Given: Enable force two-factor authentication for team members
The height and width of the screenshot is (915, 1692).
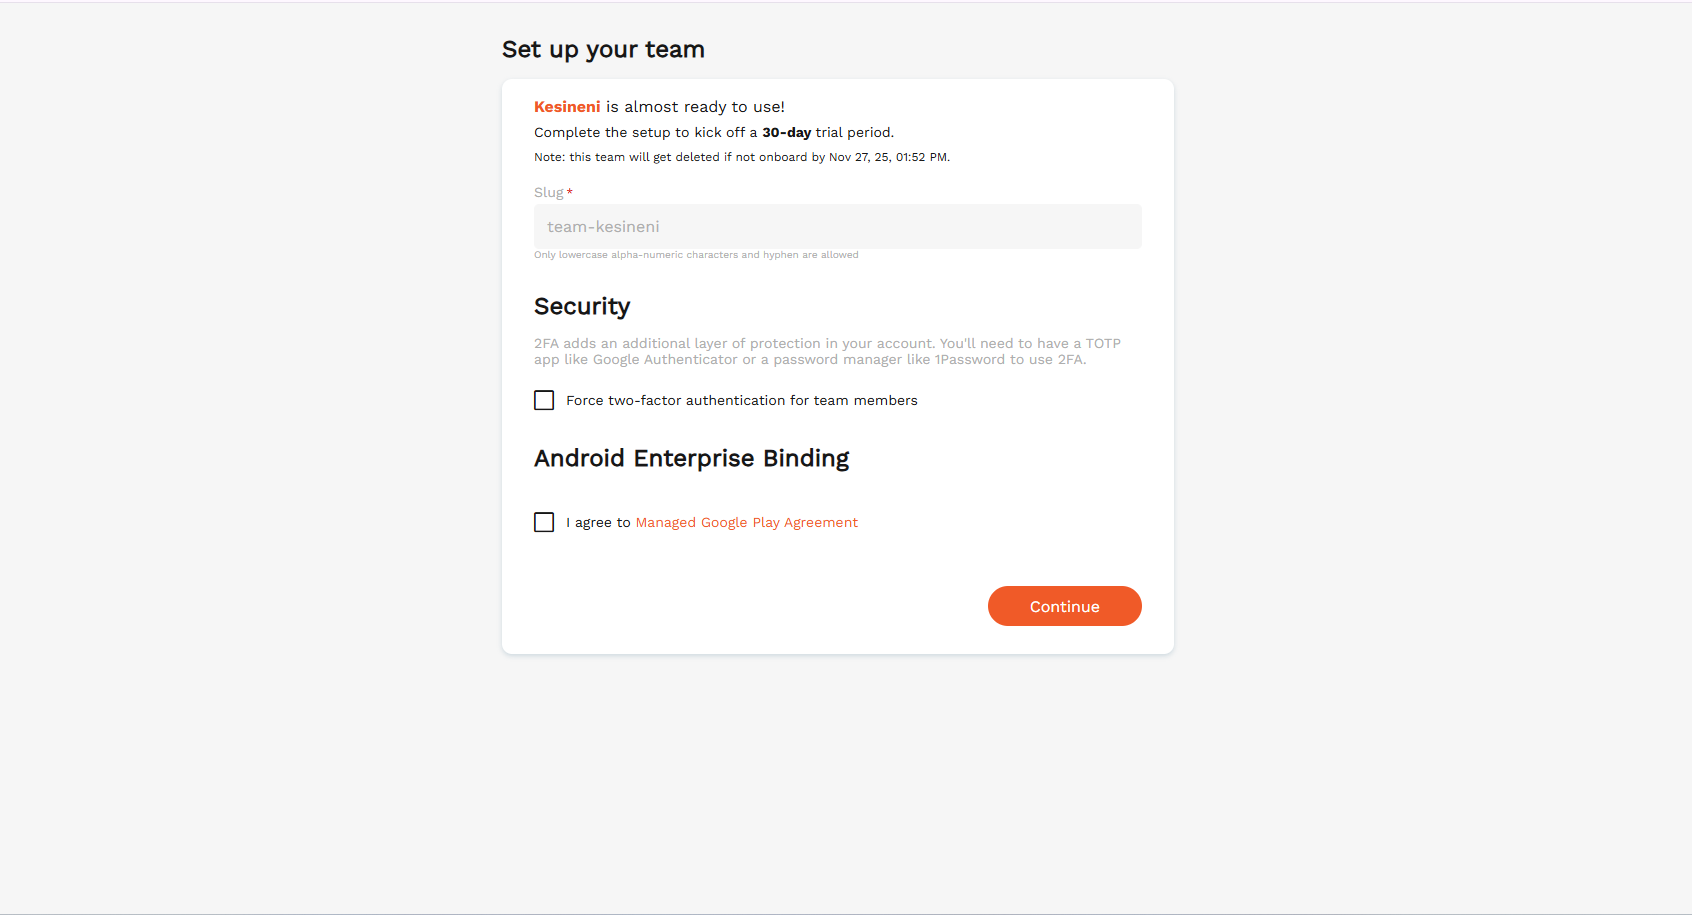Looking at the screenshot, I should (543, 400).
